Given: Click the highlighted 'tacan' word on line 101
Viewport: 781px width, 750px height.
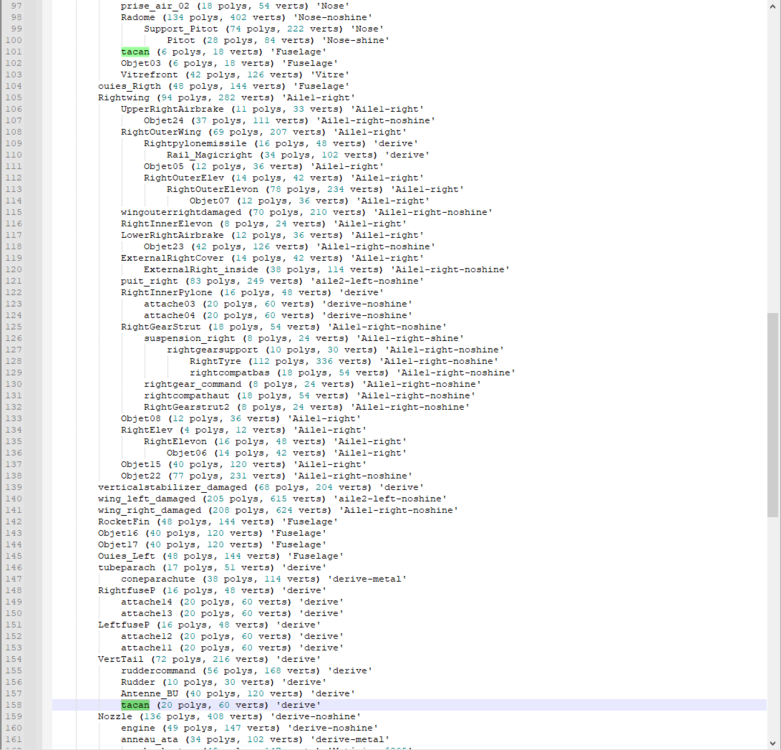Looking at the screenshot, I should (135, 52).
